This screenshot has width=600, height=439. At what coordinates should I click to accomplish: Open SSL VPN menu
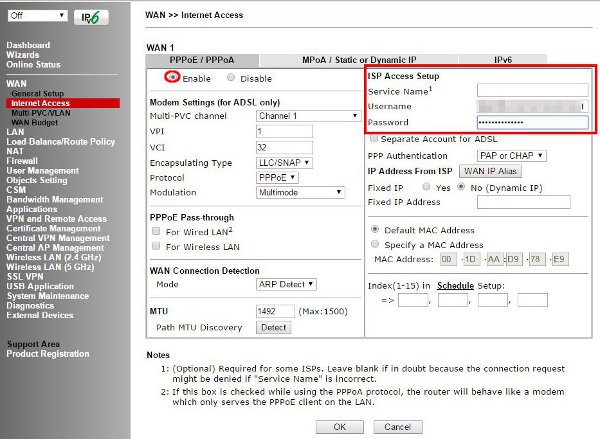(25, 276)
